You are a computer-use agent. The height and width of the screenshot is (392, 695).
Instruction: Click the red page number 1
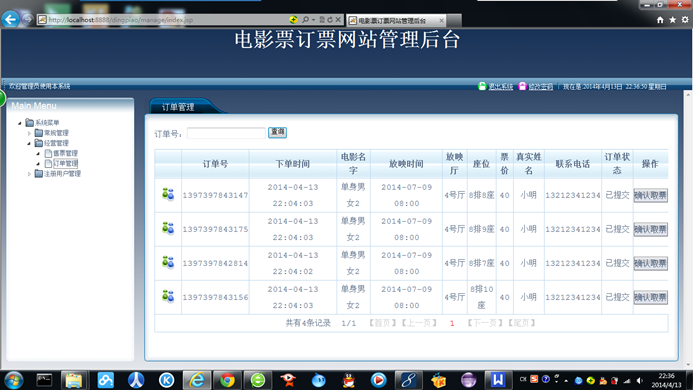click(452, 323)
